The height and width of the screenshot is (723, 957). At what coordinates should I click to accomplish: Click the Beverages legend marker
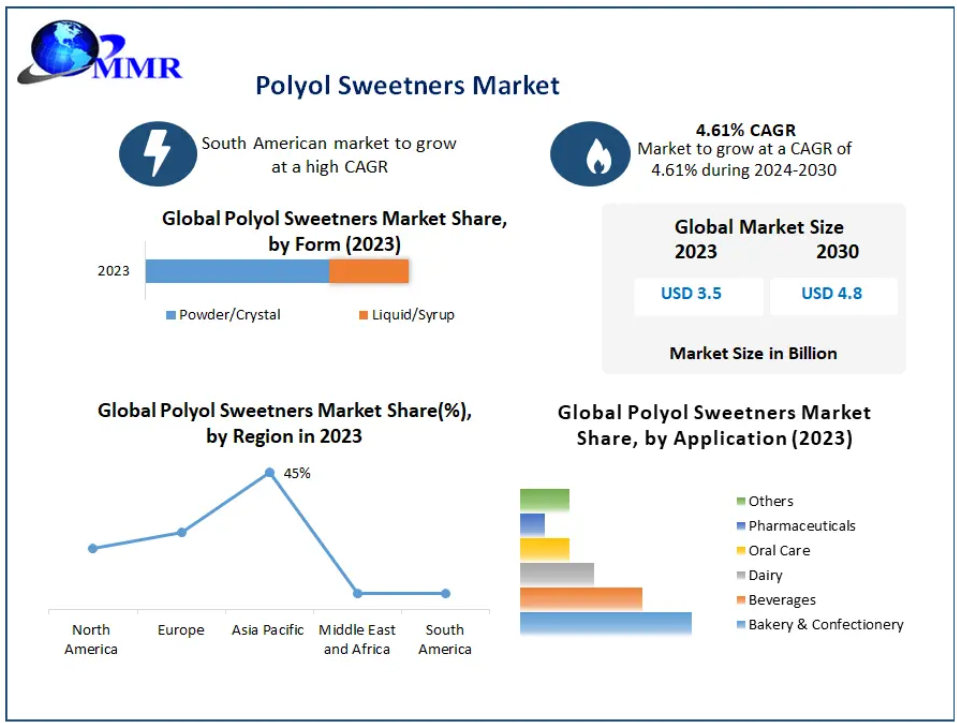[x=740, y=600]
